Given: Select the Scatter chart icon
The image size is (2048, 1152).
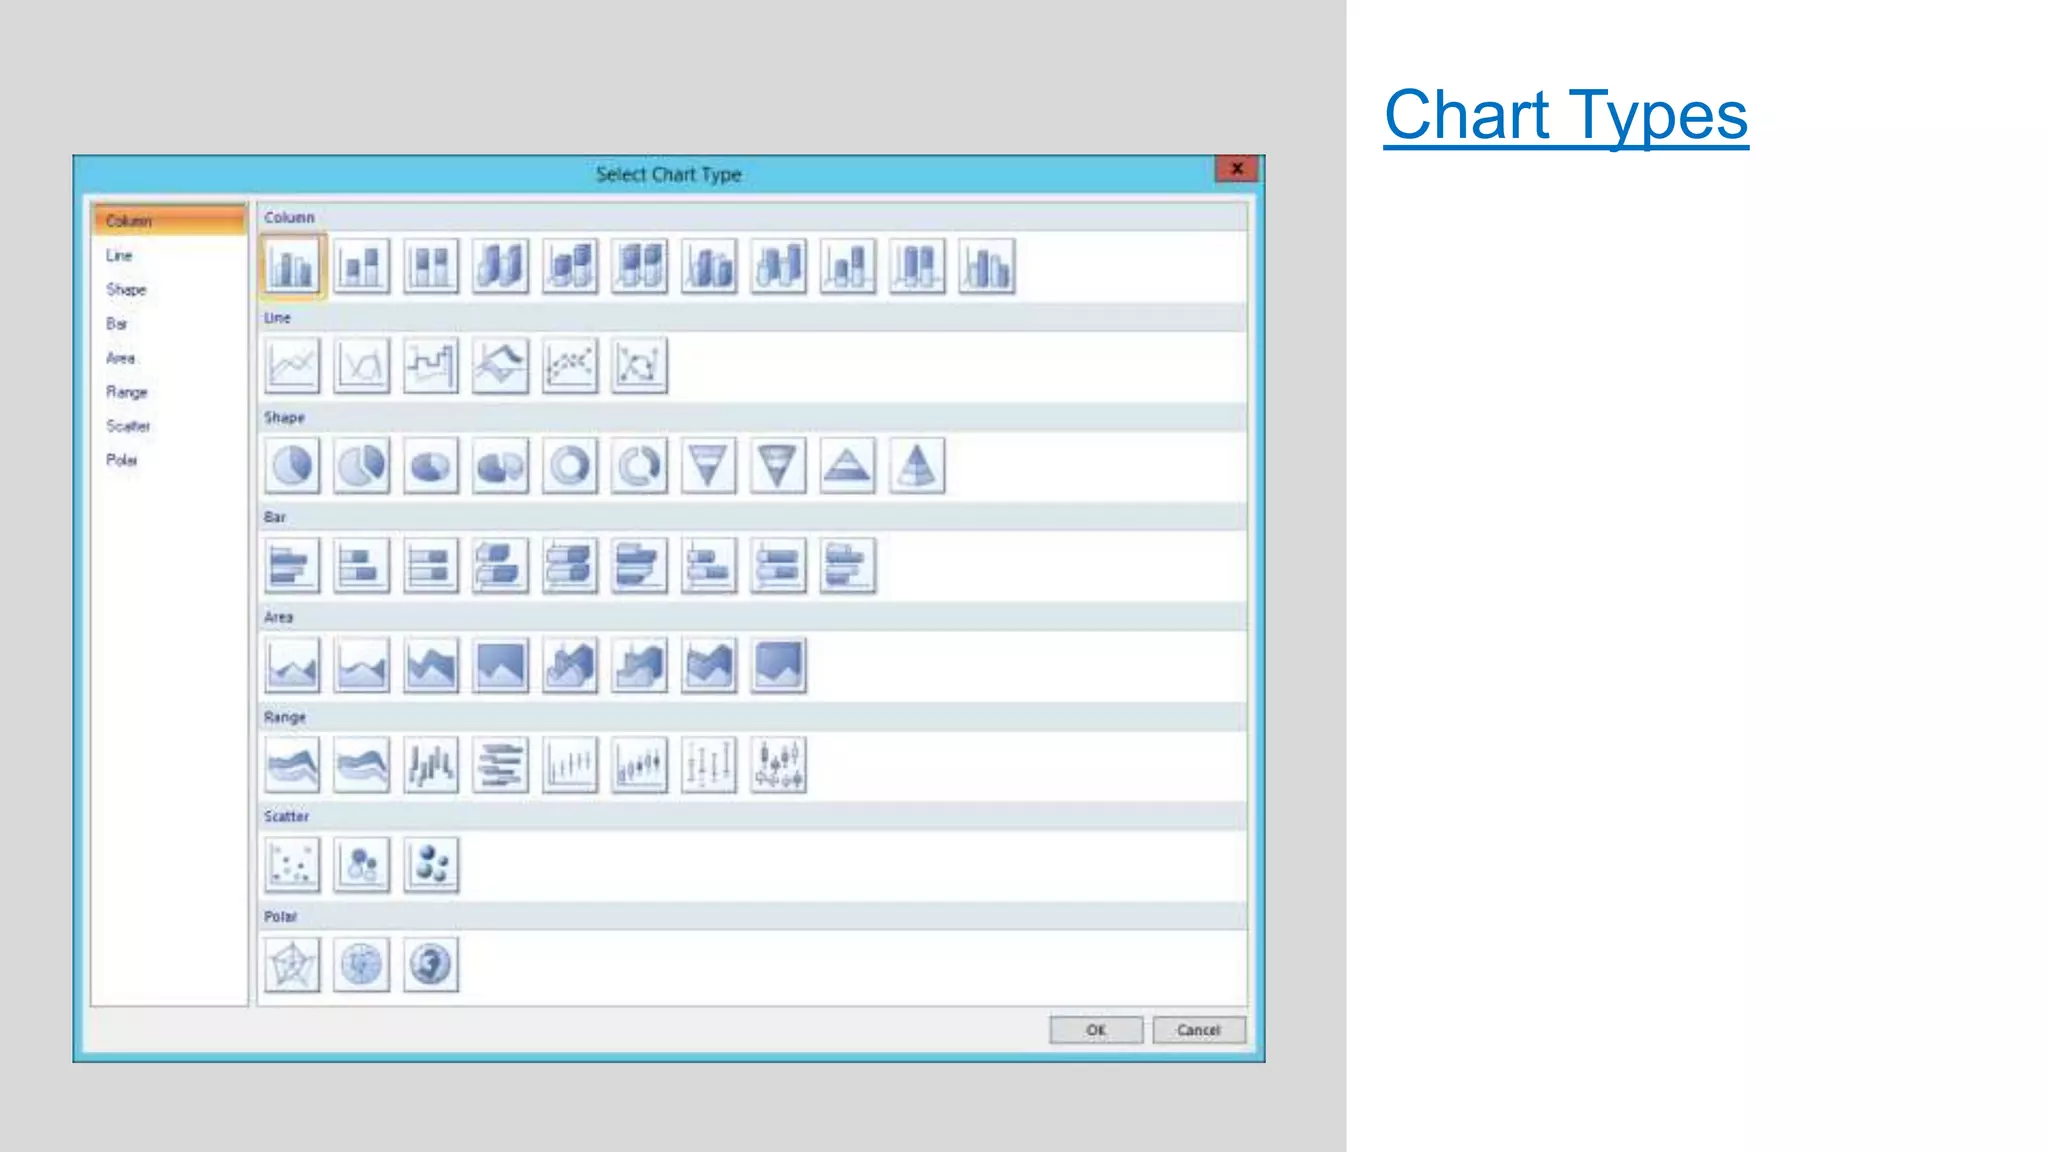Looking at the screenshot, I should [x=292, y=865].
